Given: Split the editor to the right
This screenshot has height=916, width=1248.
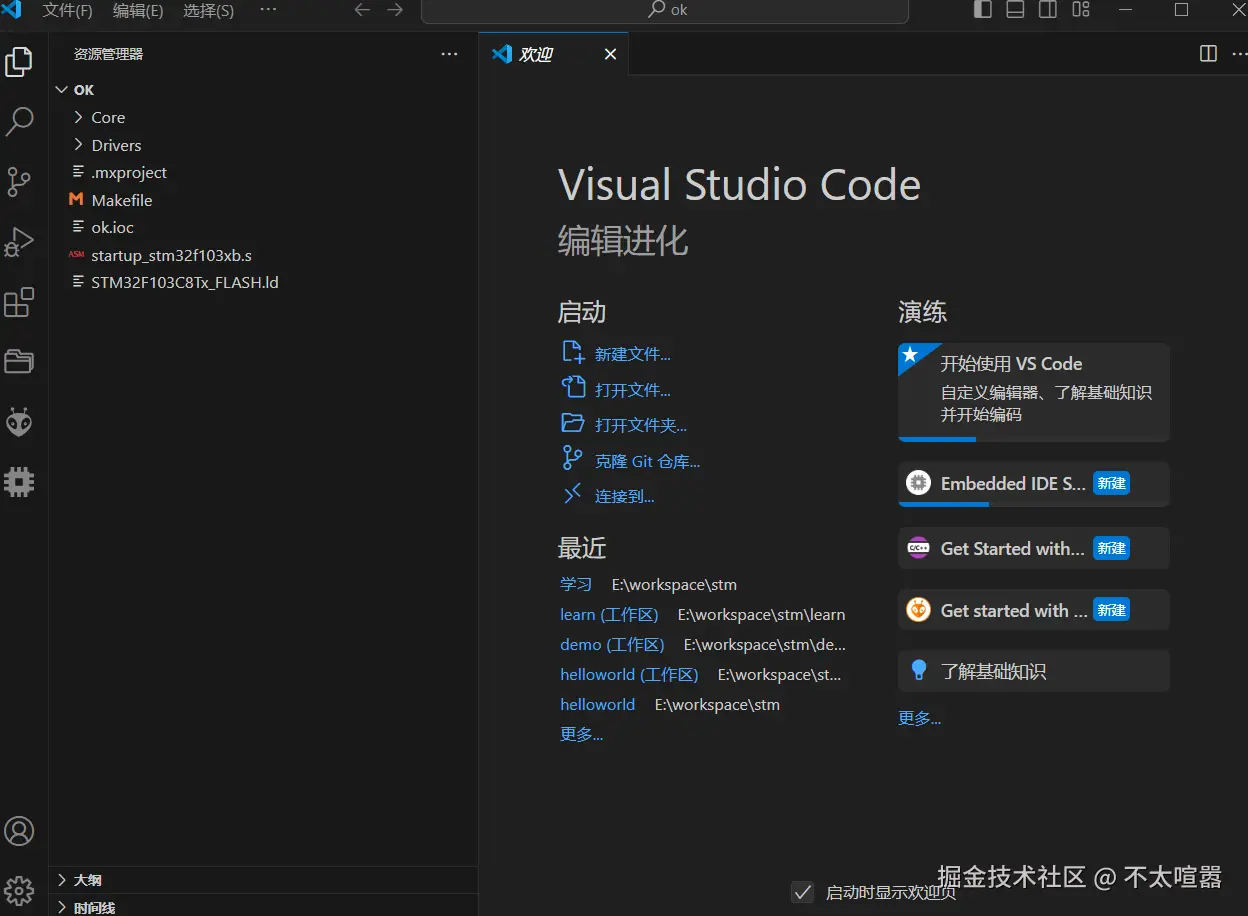Looking at the screenshot, I should [1208, 54].
